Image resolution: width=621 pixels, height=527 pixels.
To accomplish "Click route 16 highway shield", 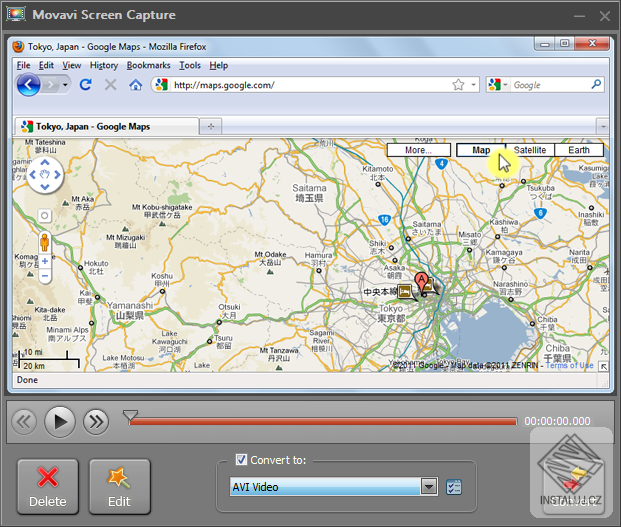I will pyautogui.click(x=384, y=220).
